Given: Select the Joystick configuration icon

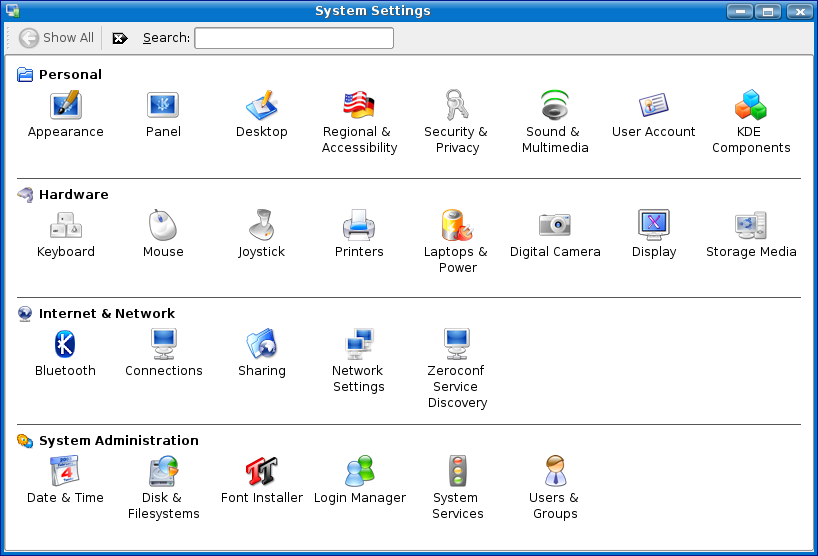Looking at the screenshot, I should (x=262, y=225).
